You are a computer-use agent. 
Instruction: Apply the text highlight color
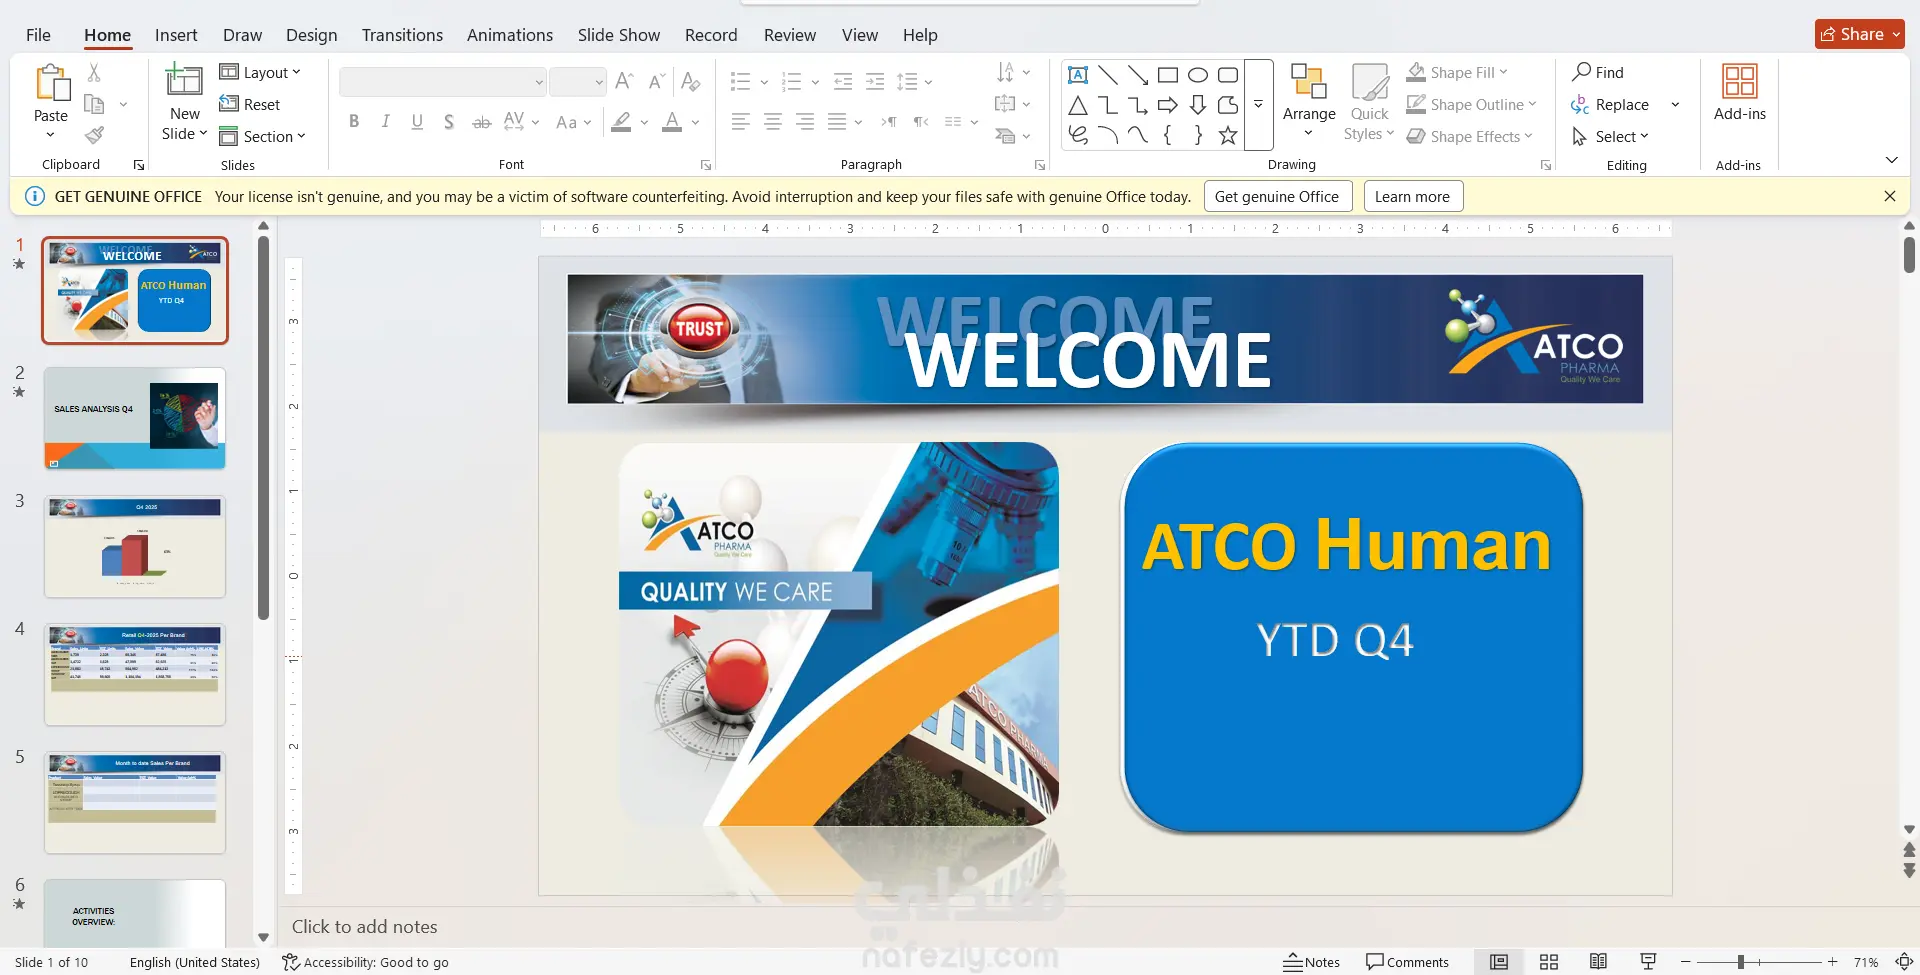621,122
